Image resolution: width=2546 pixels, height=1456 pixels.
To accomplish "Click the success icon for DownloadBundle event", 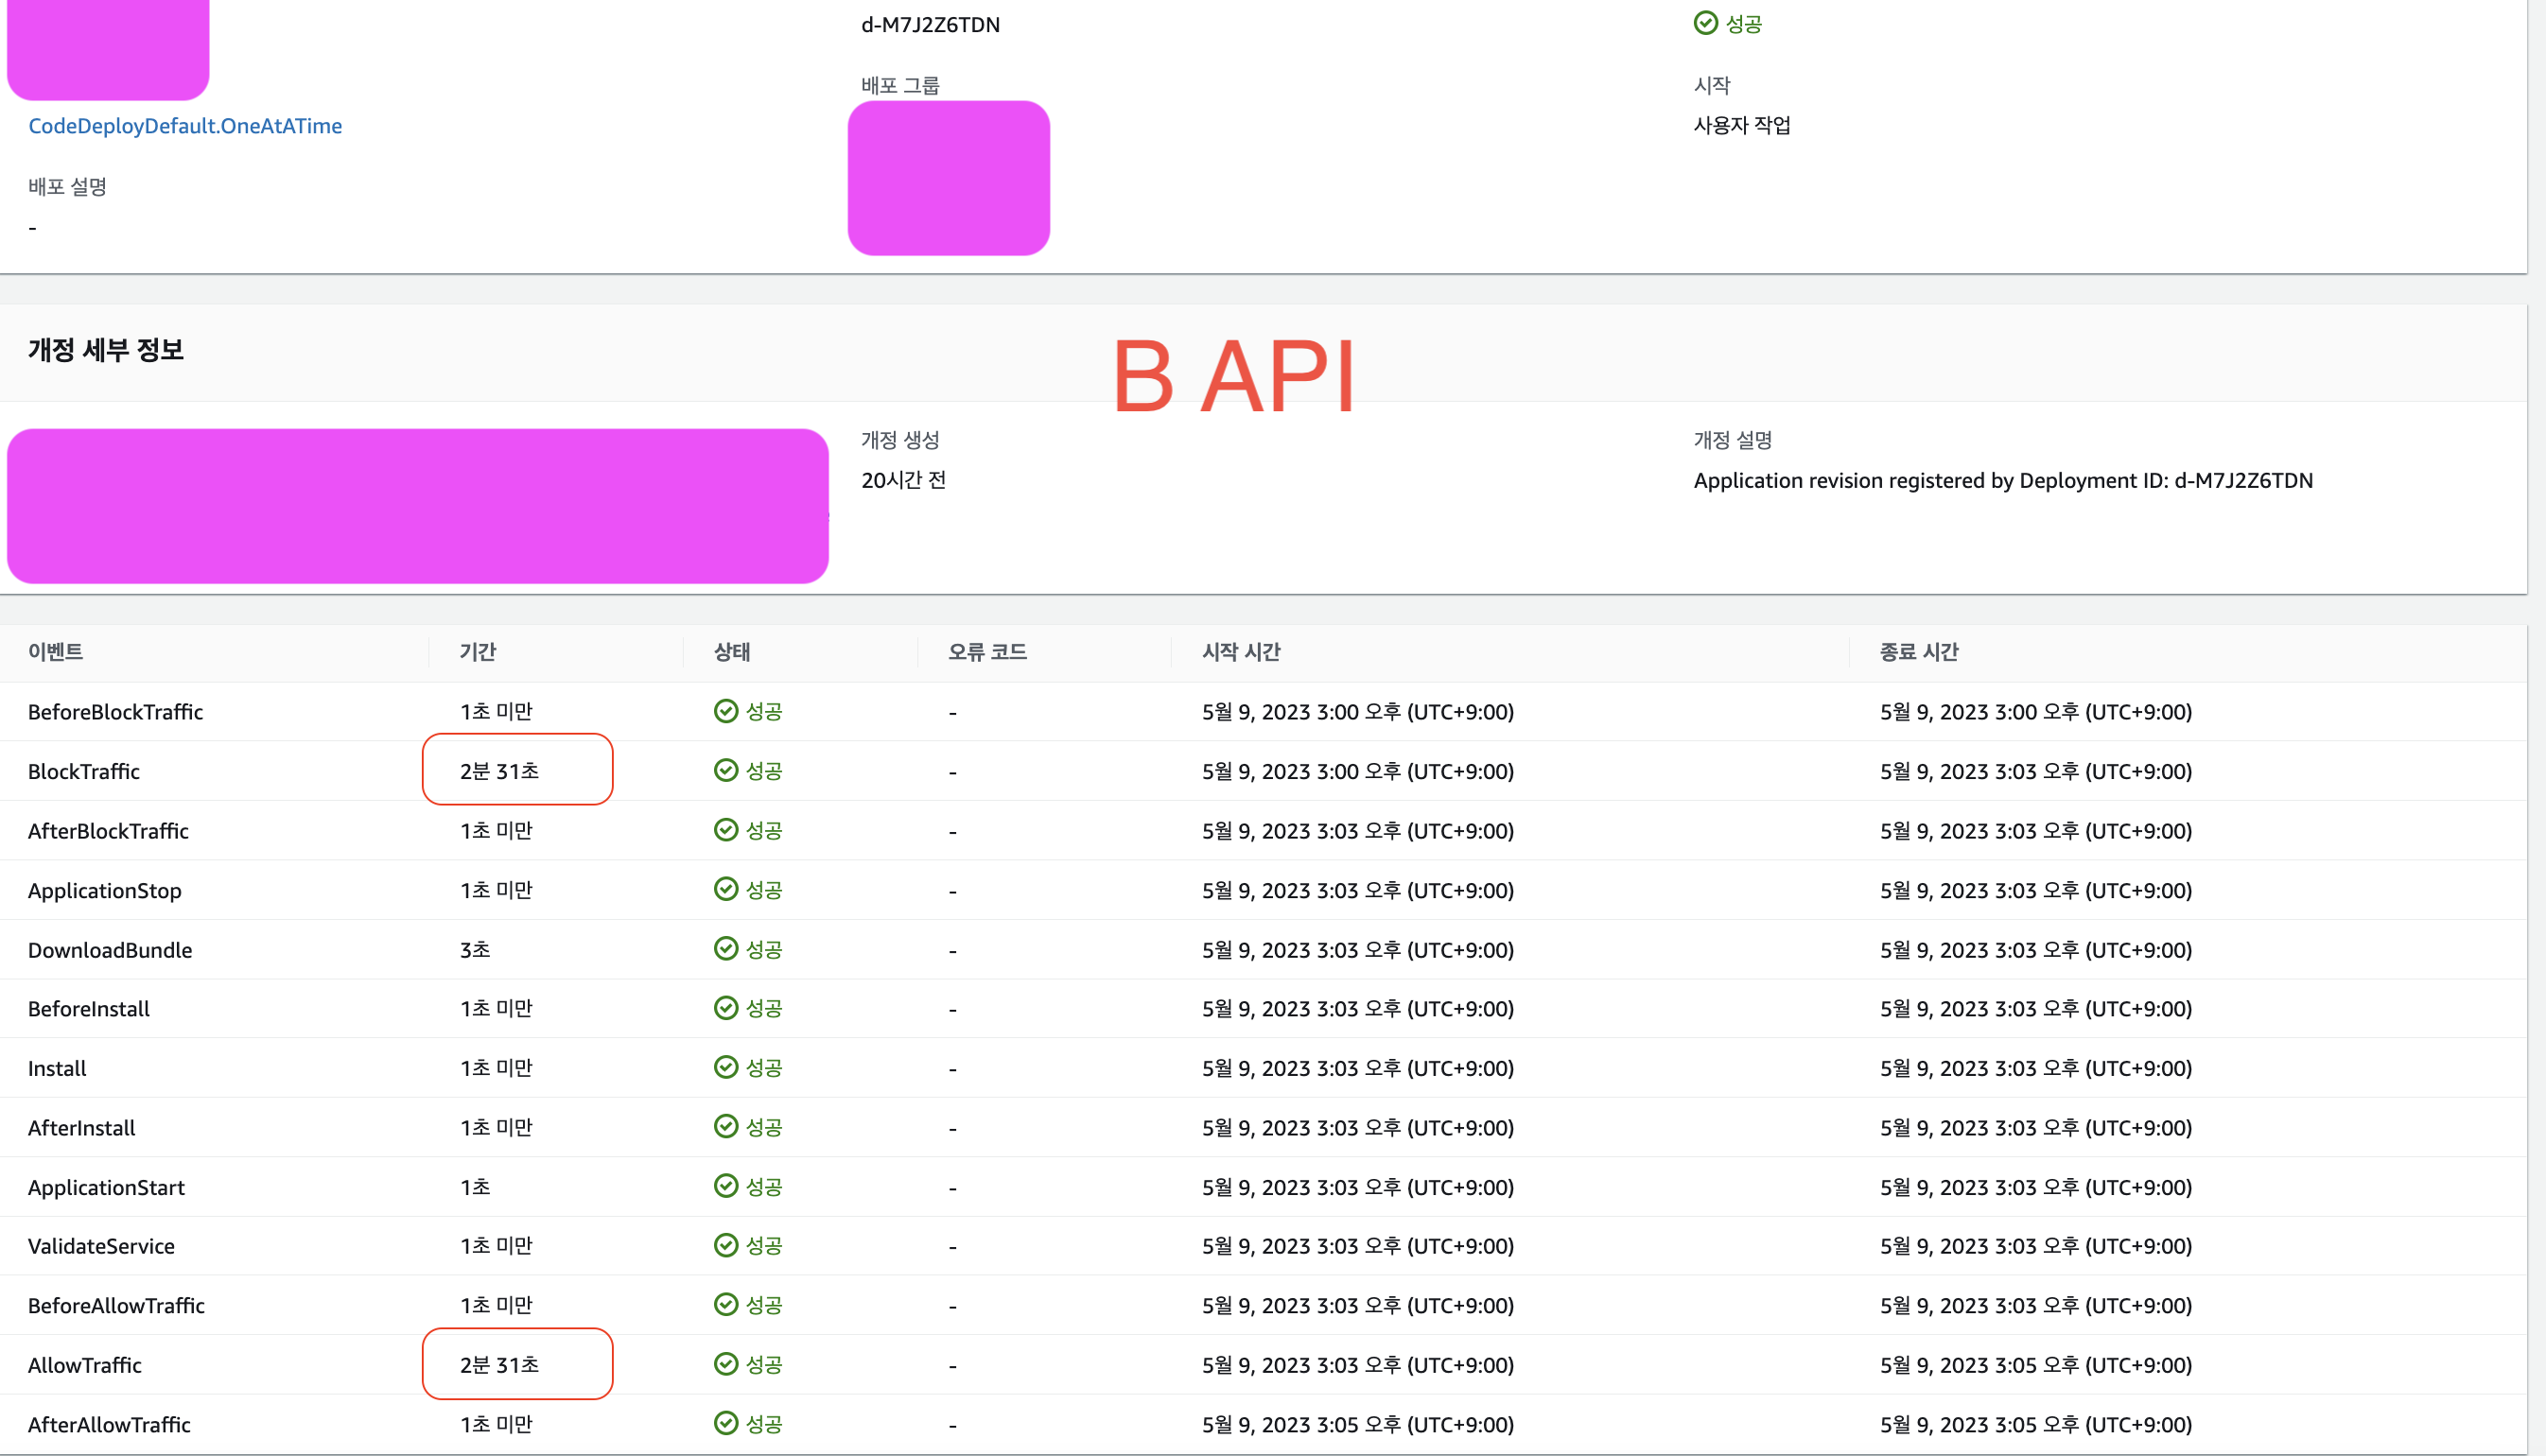I will pyautogui.click(x=726, y=948).
